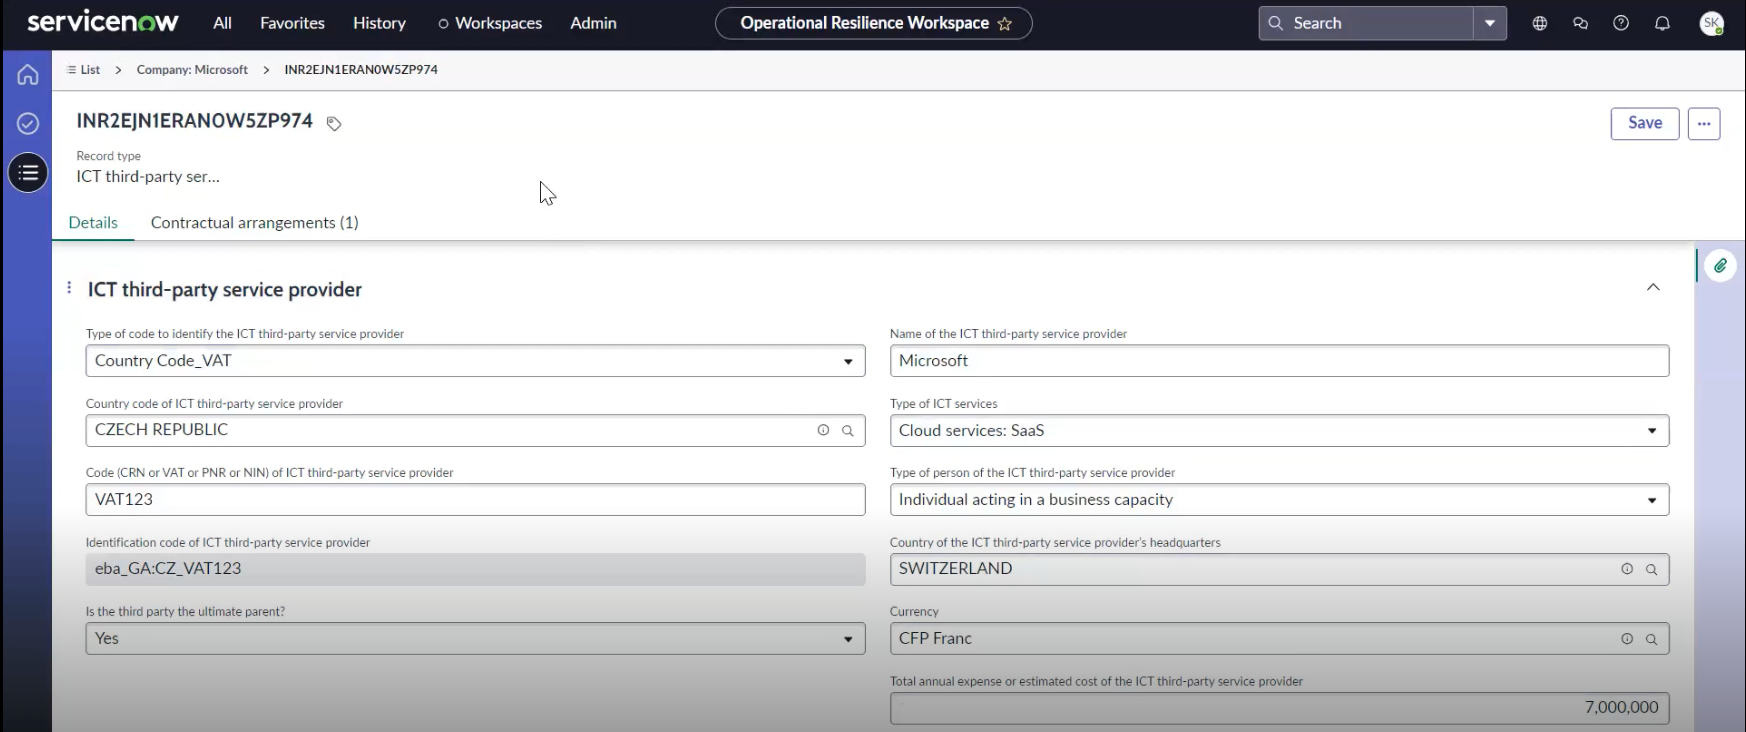
Task: Open the checkmark tasks sidebar icon
Action: 28,123
